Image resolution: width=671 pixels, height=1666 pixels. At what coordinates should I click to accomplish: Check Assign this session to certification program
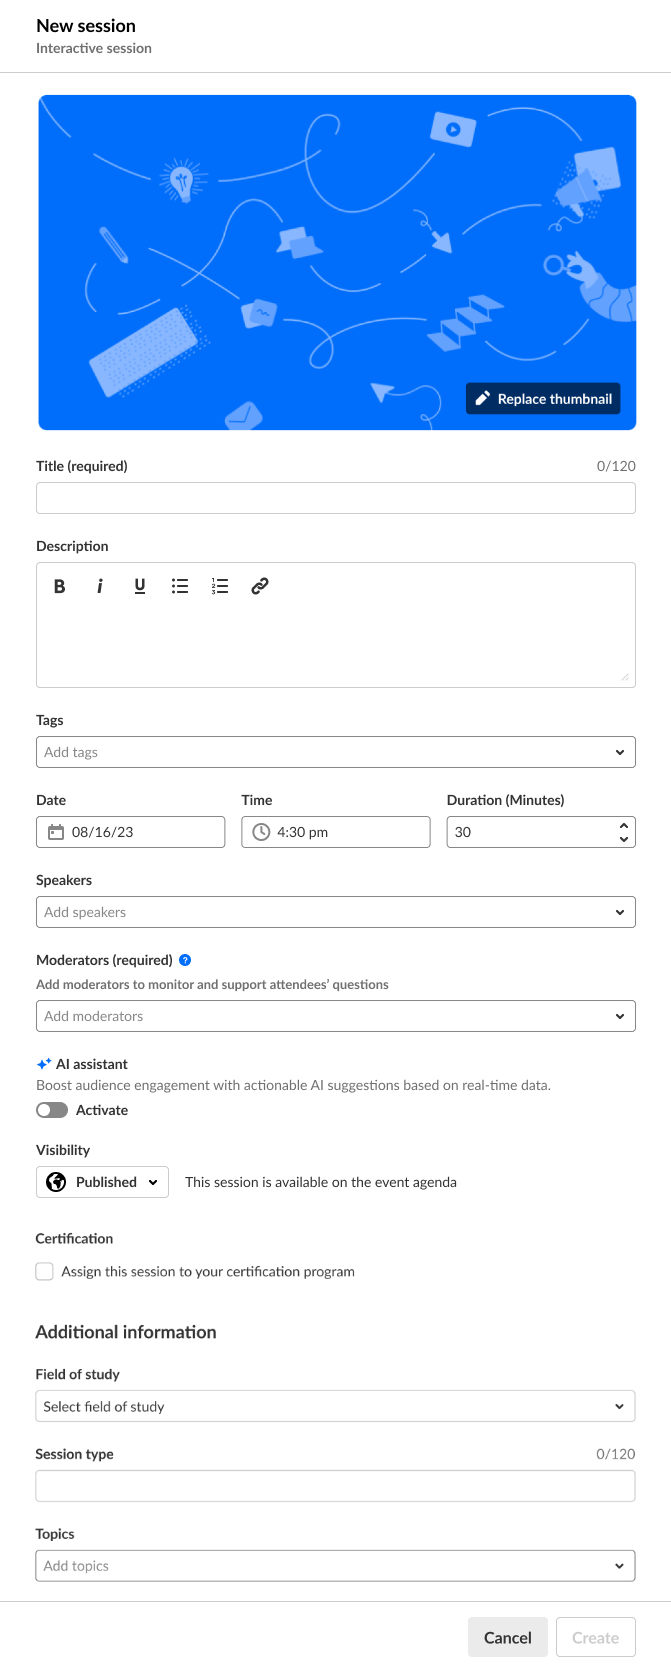pyautogui.click(x=45, y=1271)
